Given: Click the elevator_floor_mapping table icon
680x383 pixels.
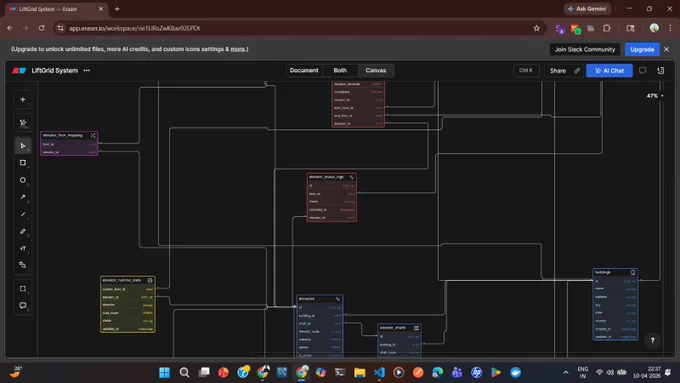Looking at the screenshot, I should (93, 135).
